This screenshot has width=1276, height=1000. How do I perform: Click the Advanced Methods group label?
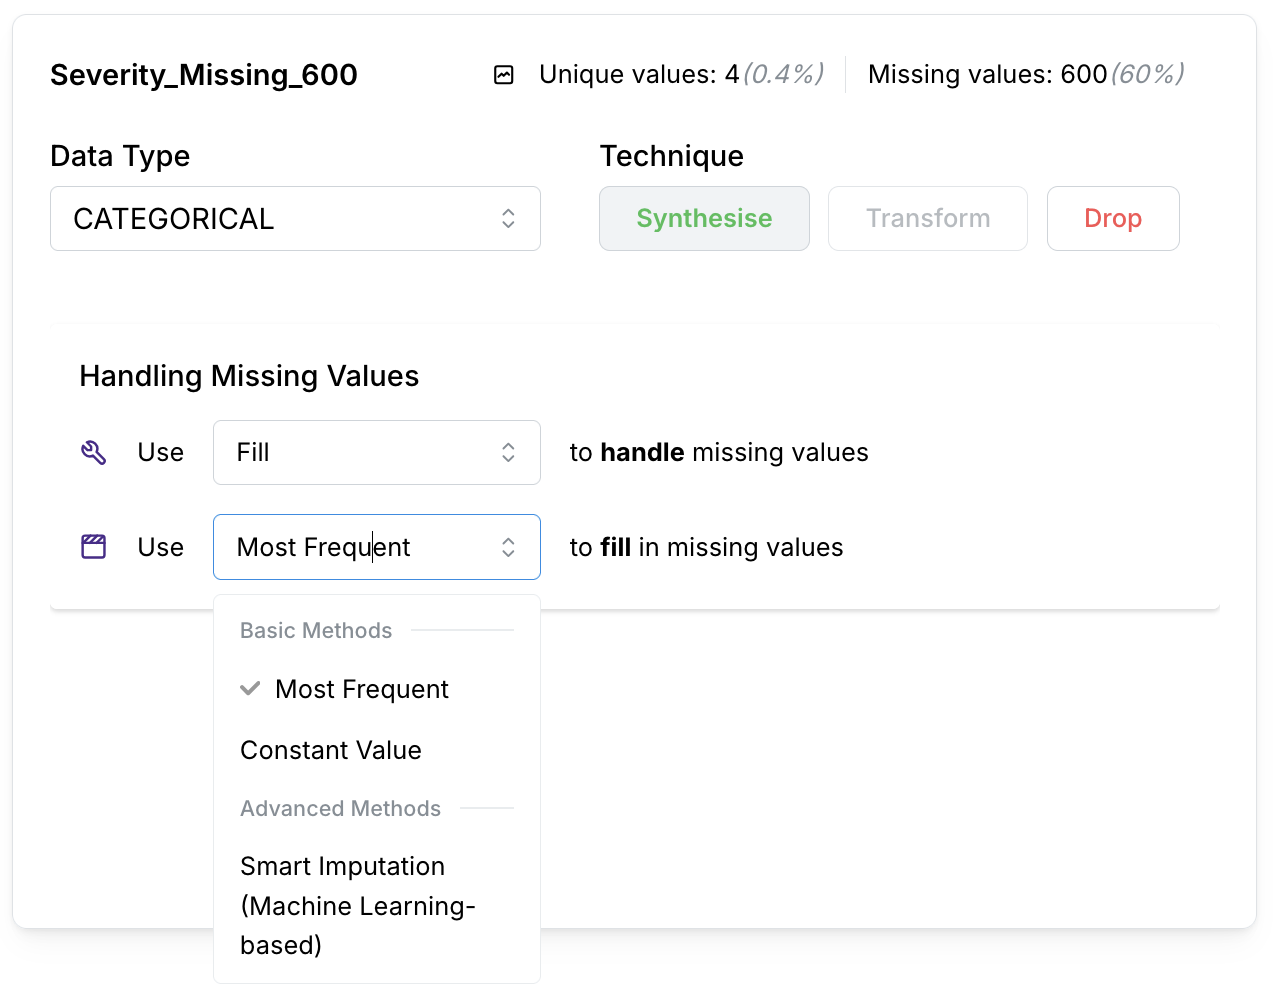point(340,808)
